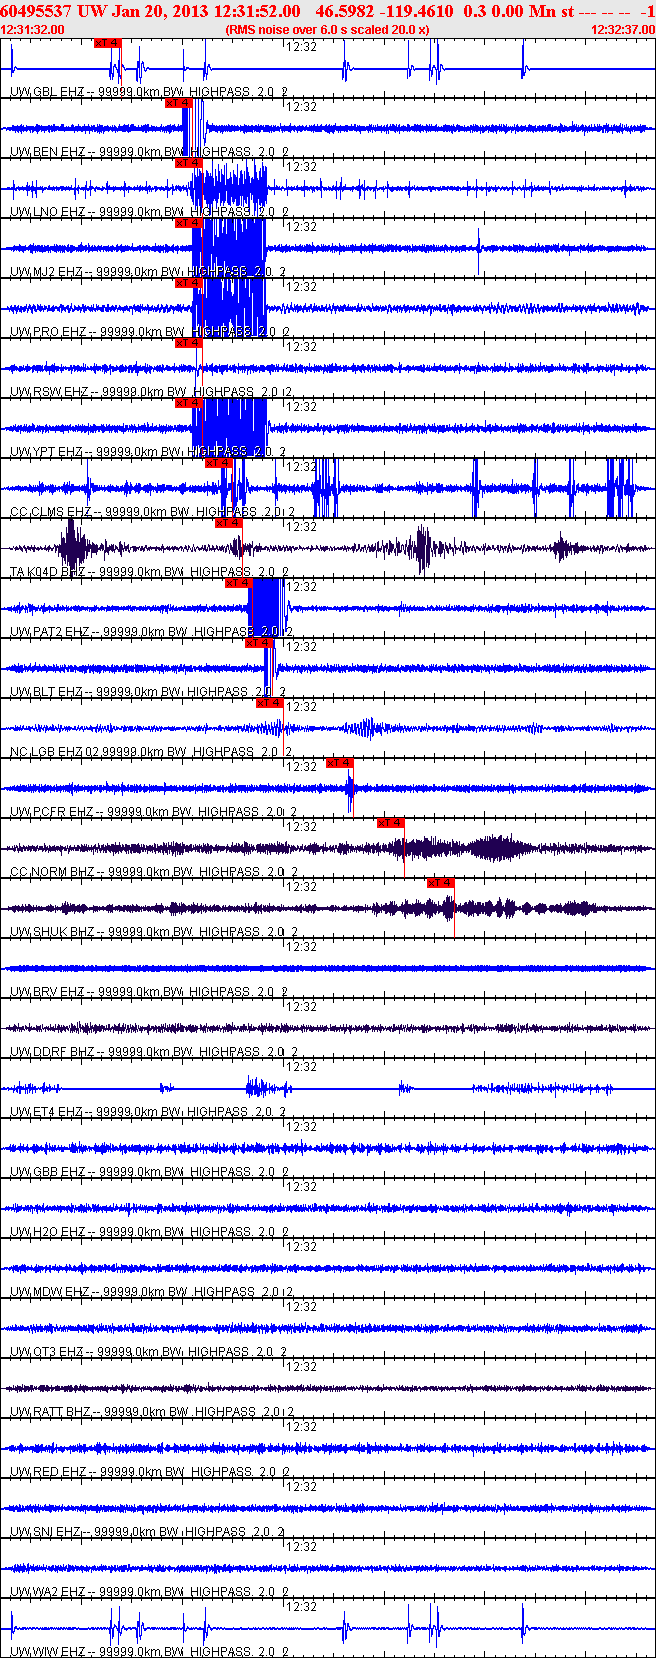
Task: Select the UW.DDRF BHZ channel label
Action: coord(52,1052)
